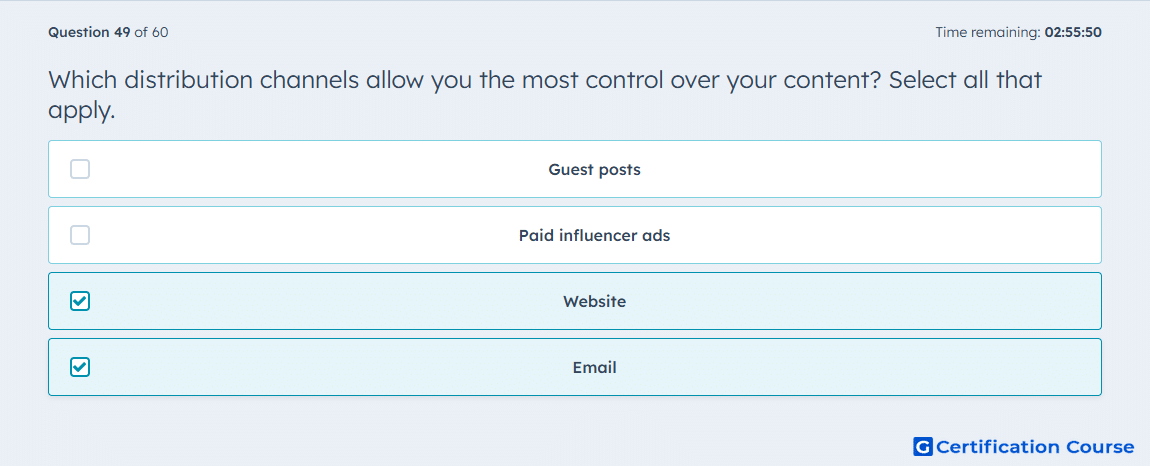Image resolution: width=1150 pixels, height=466 pixels.
Task: Tick the Paid influencer ads checkbox
Action: pyautogui.click(x=80, y=236)
